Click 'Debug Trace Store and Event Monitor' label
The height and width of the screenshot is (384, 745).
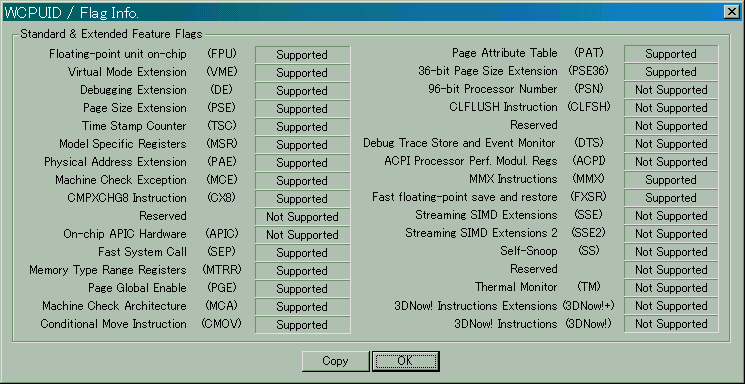point(459,143)
